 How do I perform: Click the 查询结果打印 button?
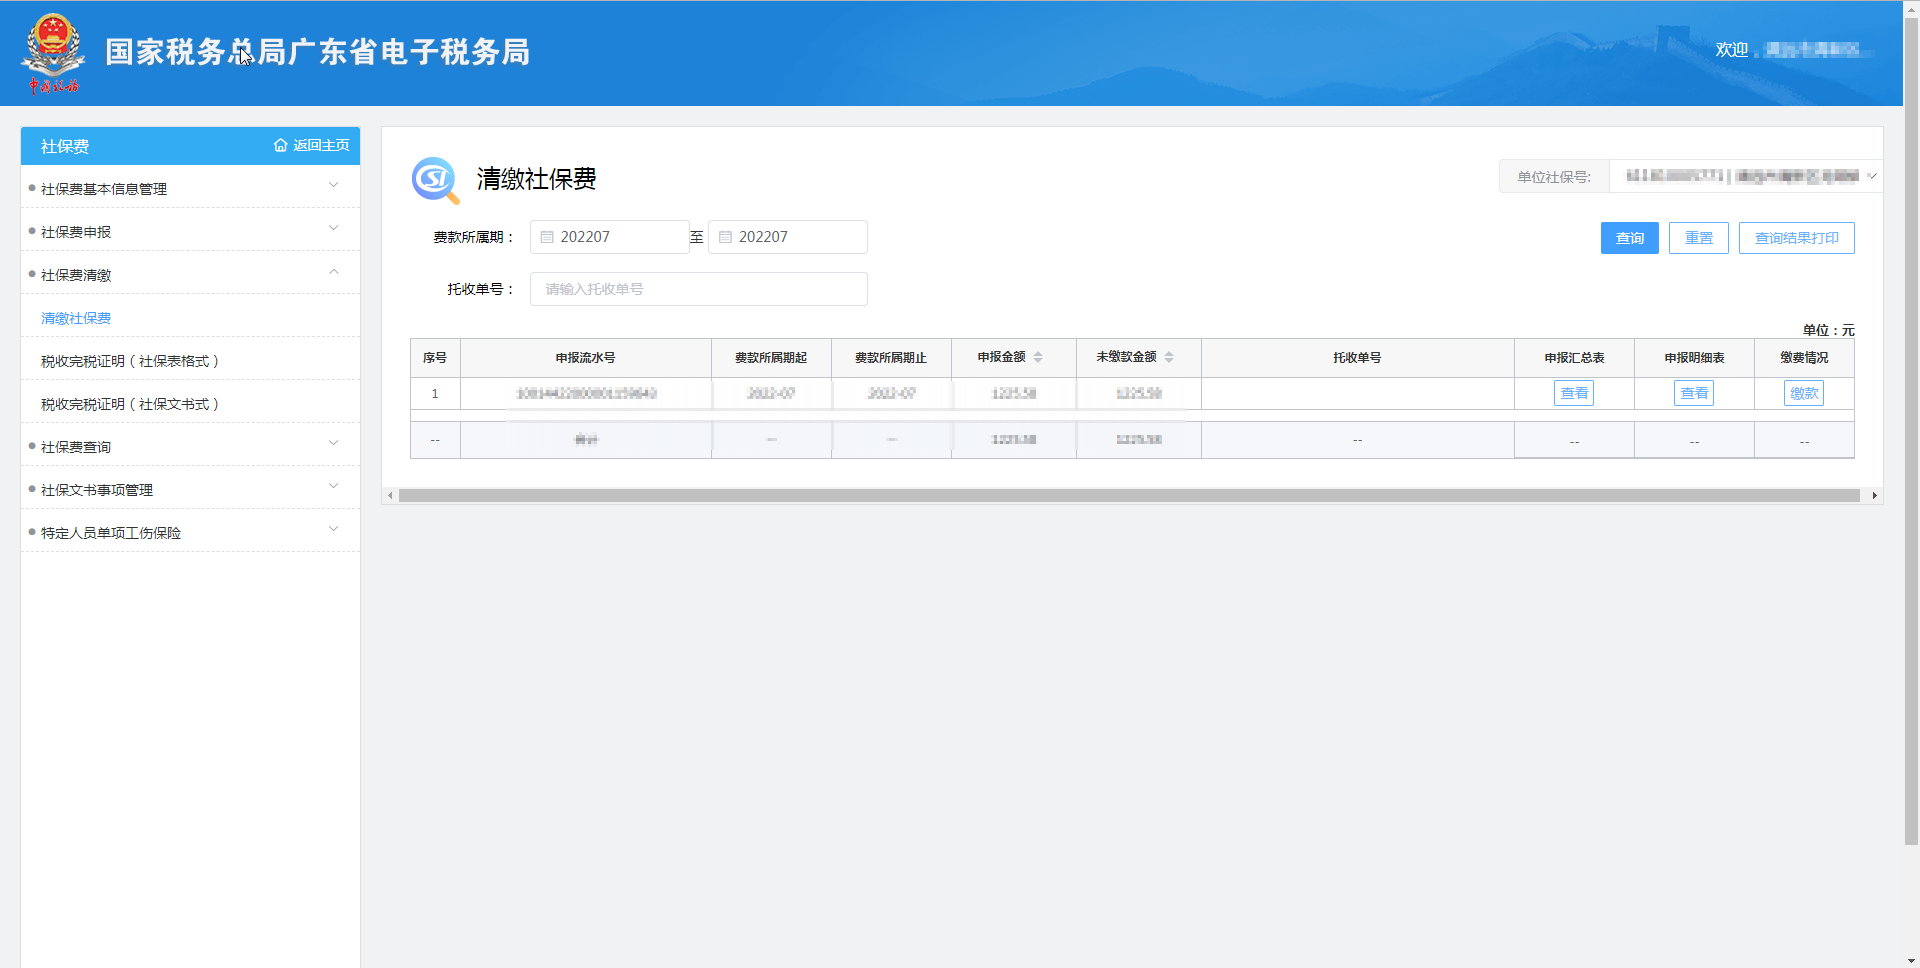coord(1796,238)
